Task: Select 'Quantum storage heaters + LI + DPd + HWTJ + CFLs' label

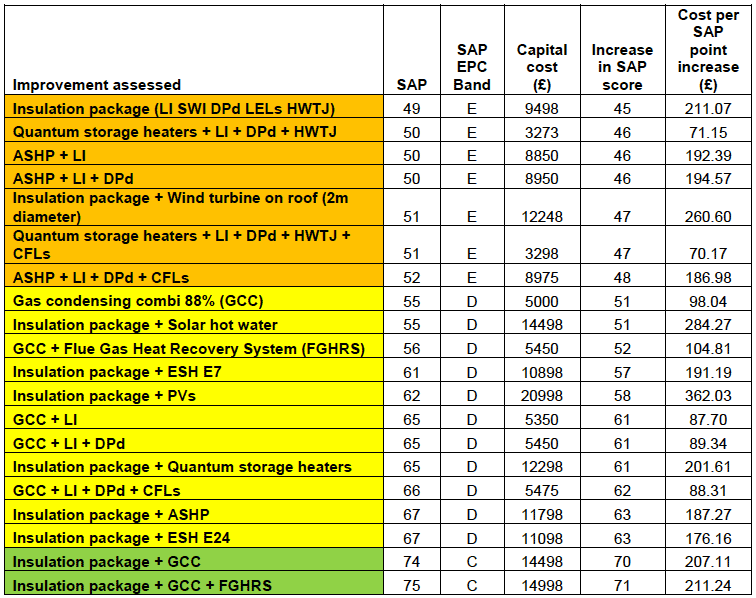Action: (181, 245)
